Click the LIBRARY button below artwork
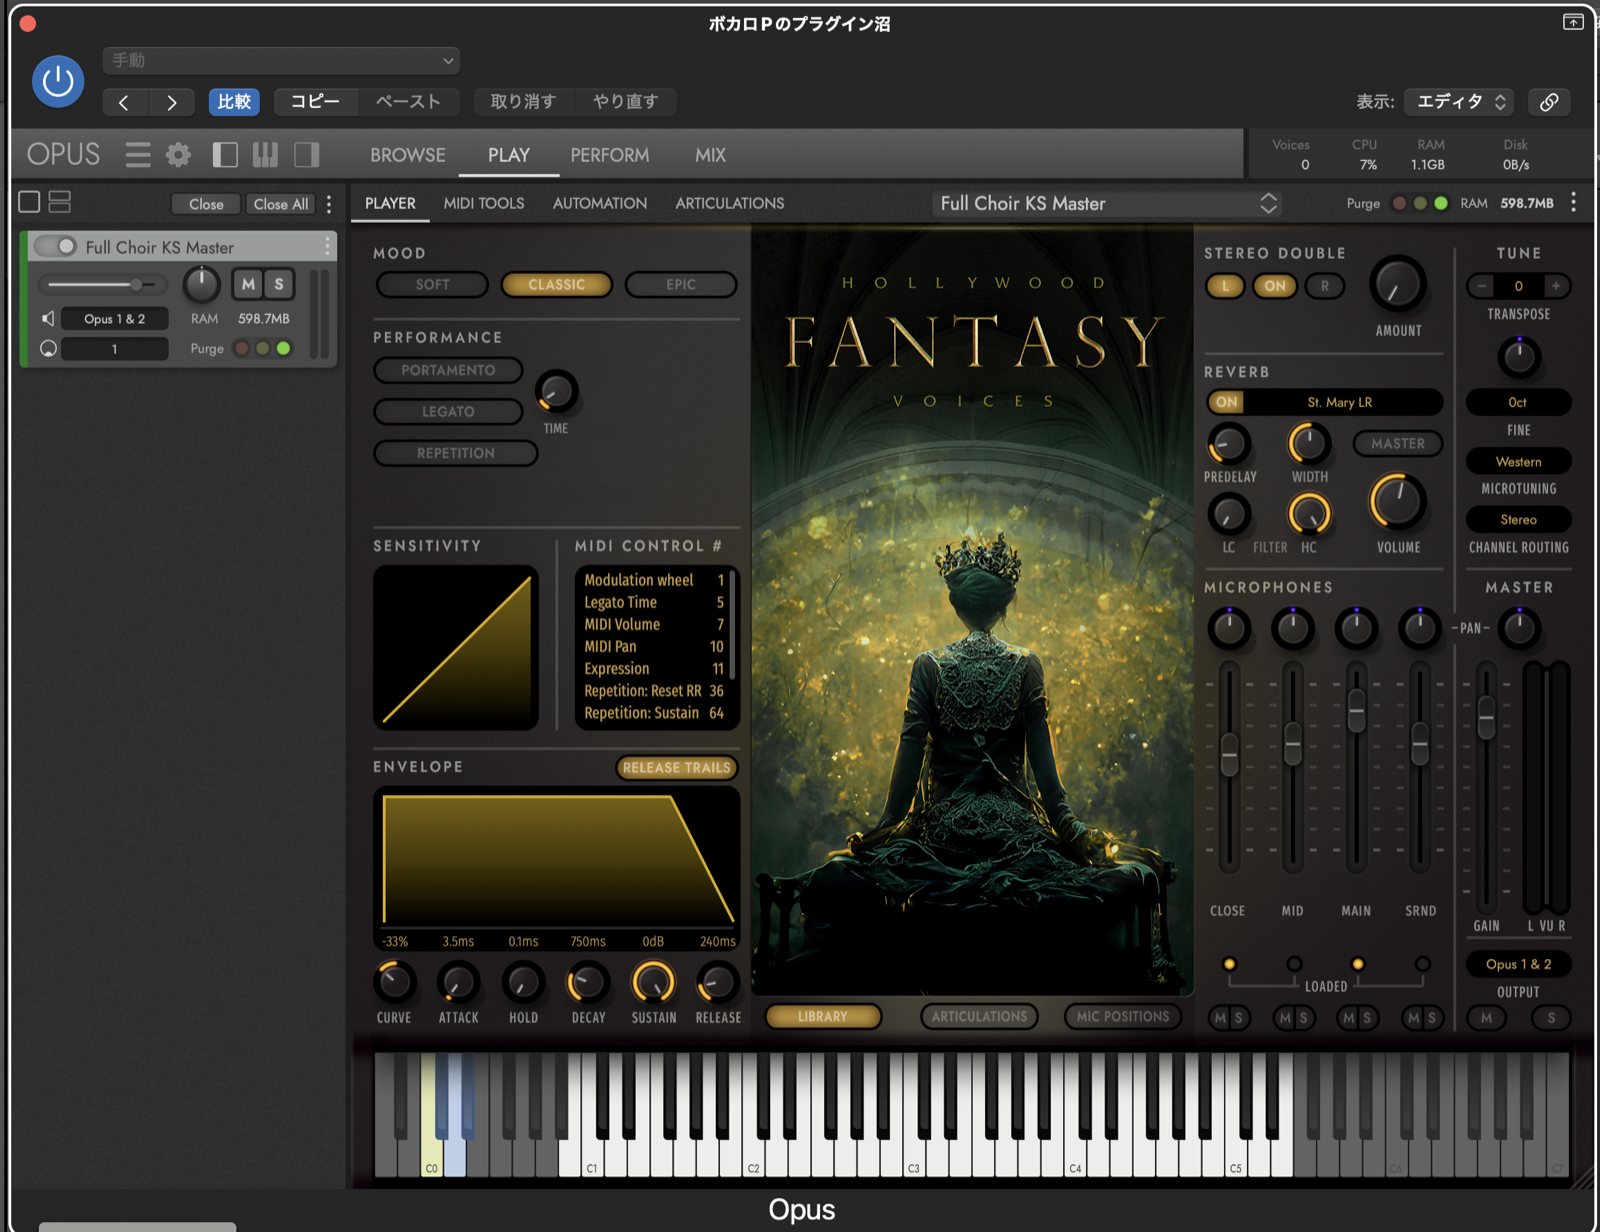Image resolution: width=1600 pixels, height=1232 pixels. 823,1017
